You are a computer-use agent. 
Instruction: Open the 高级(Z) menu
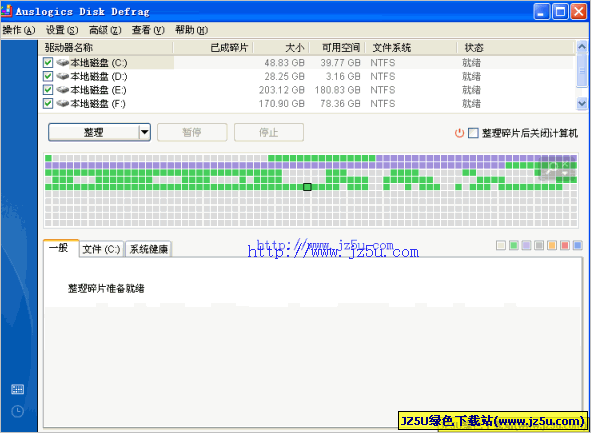click(x=105, y=30)
